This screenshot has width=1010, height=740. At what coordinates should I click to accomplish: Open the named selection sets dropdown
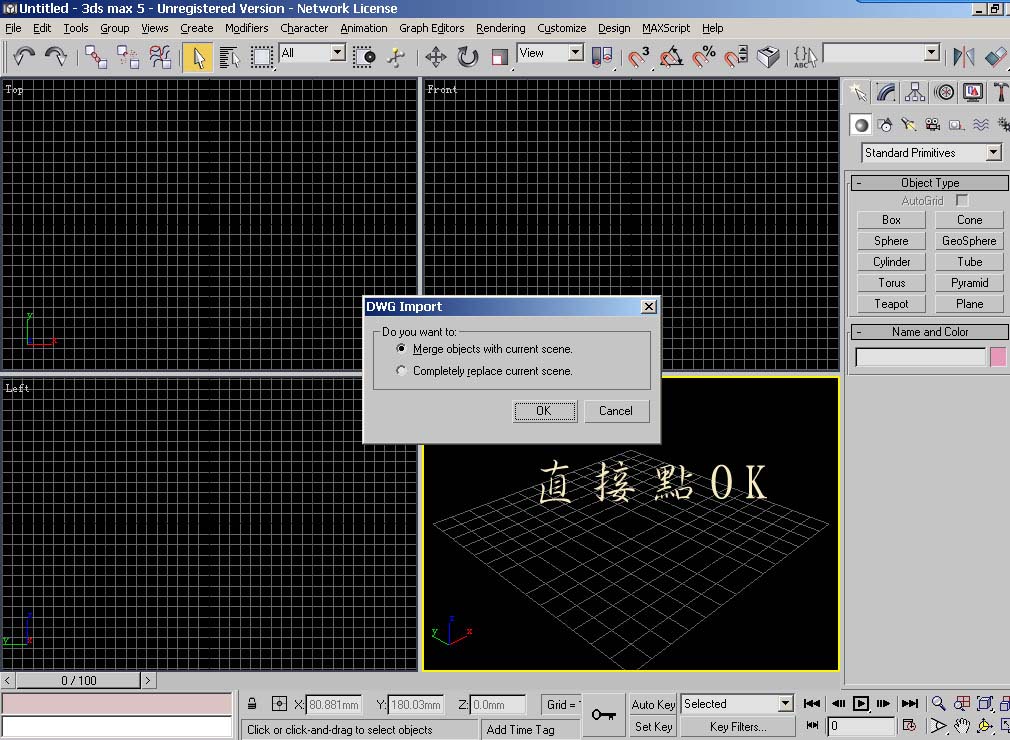pos(931,53)
